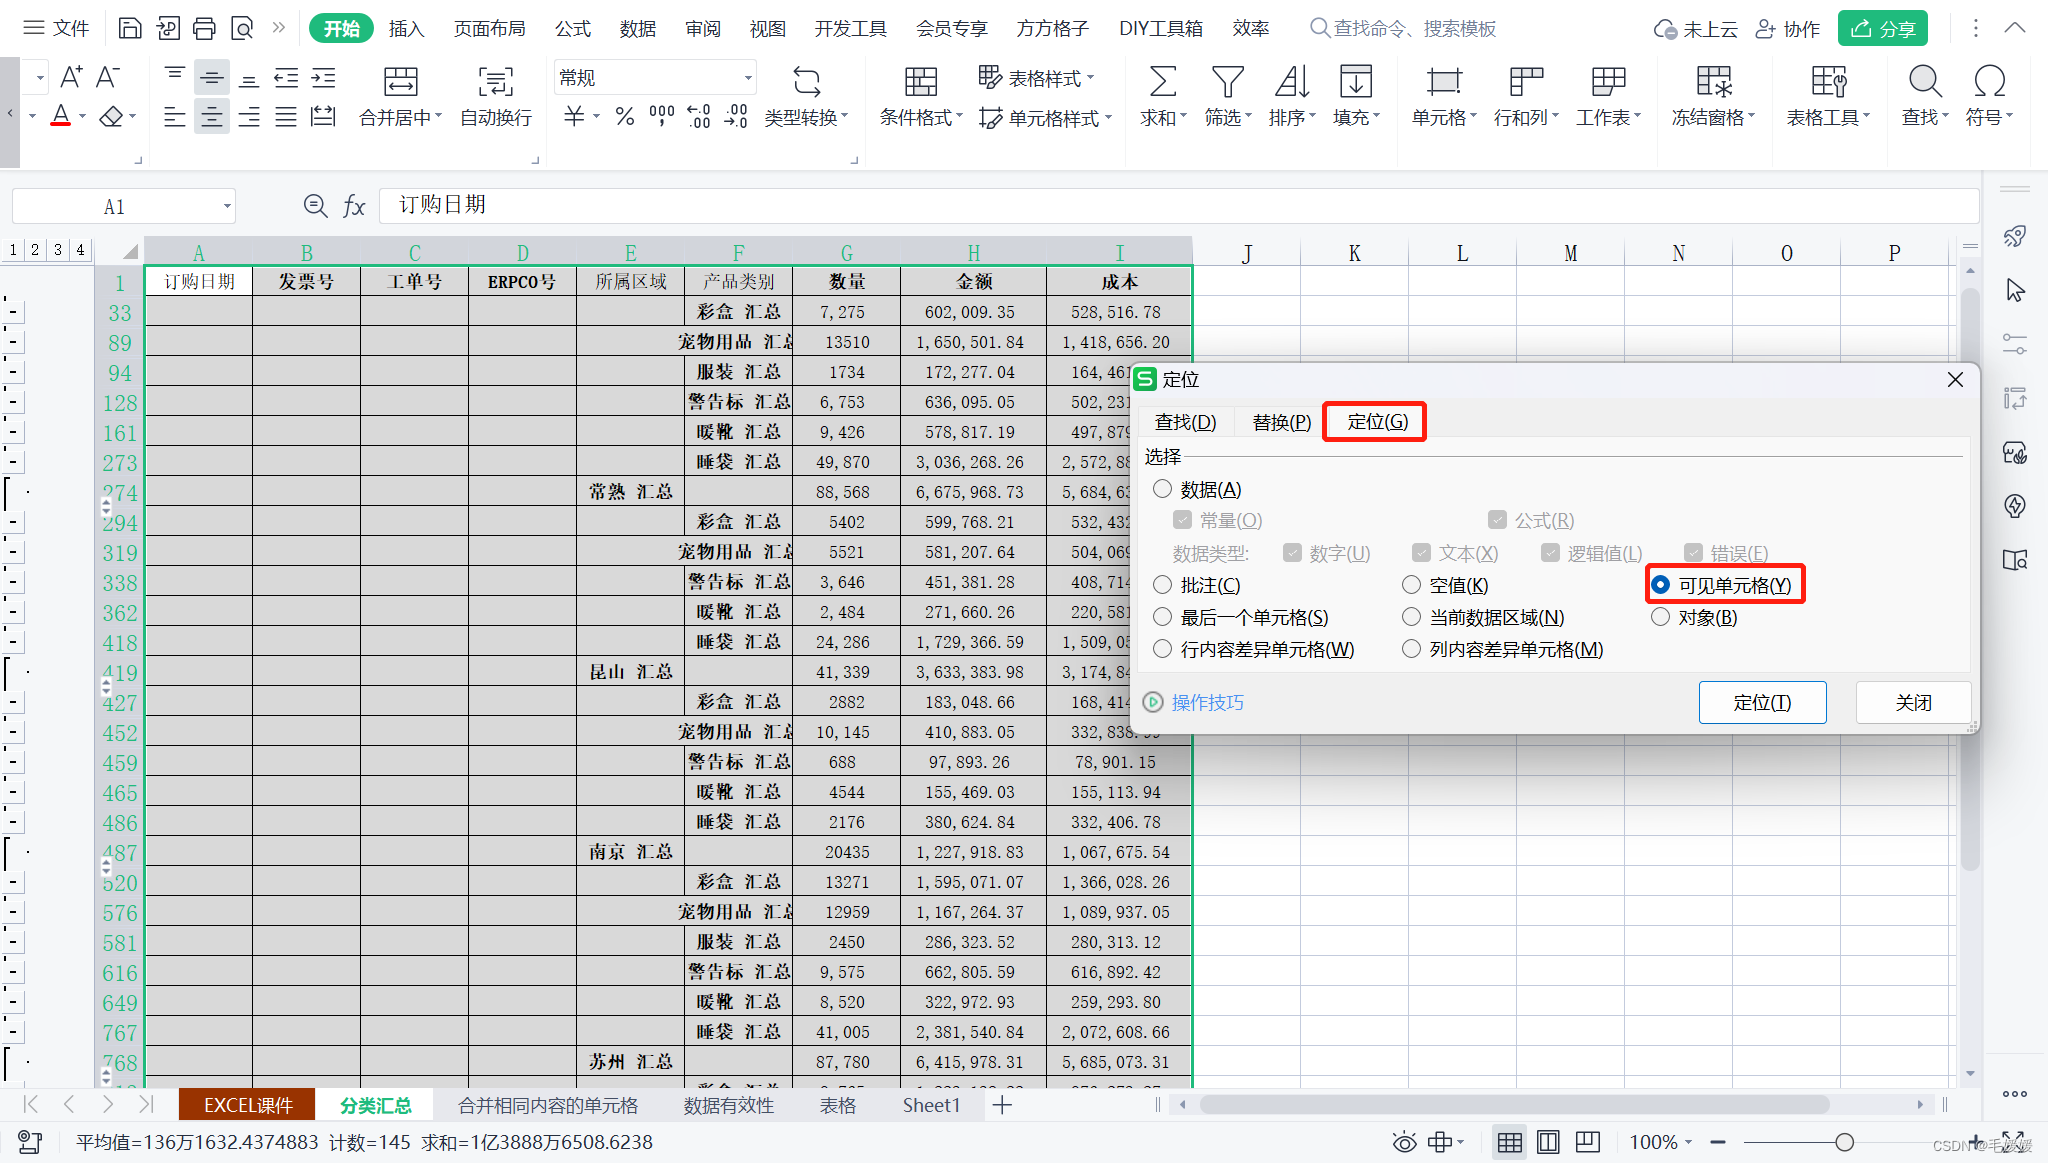2048x1163 pixels.
Task: Expand the A1 name box dropdown
Action: pyautogui.click(x=227, y=207)
